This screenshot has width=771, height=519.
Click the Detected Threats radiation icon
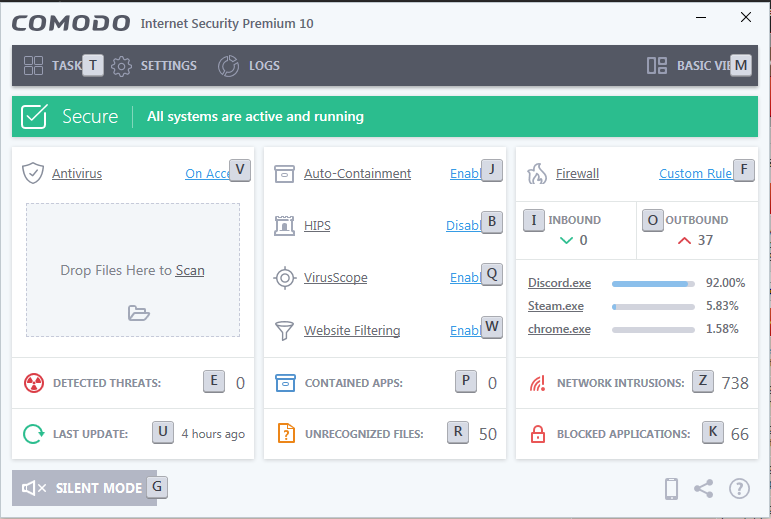click(33, 383)
